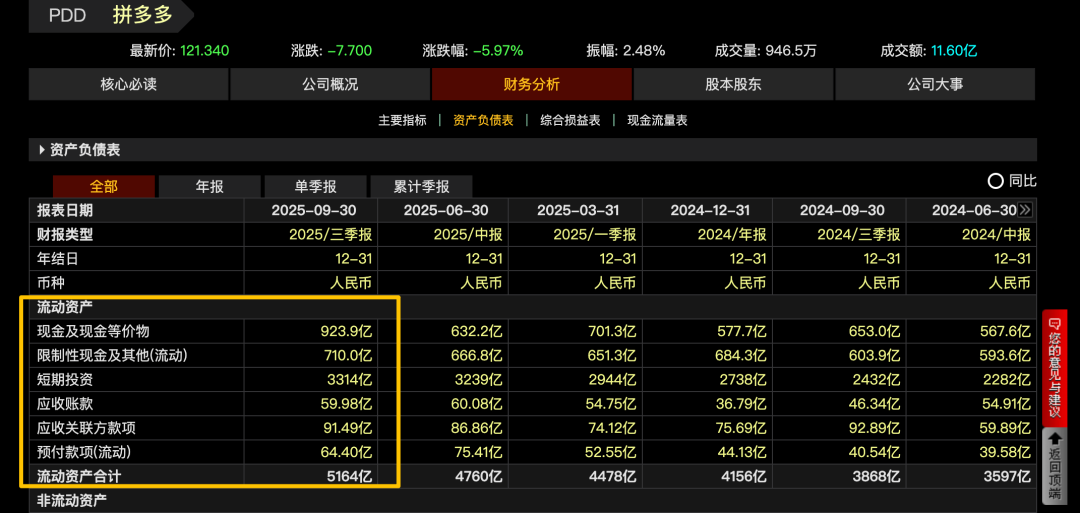Click the 币种 row label
Image resolution: width=1080 pixels, height=513 pixels.
coord(50,283)
